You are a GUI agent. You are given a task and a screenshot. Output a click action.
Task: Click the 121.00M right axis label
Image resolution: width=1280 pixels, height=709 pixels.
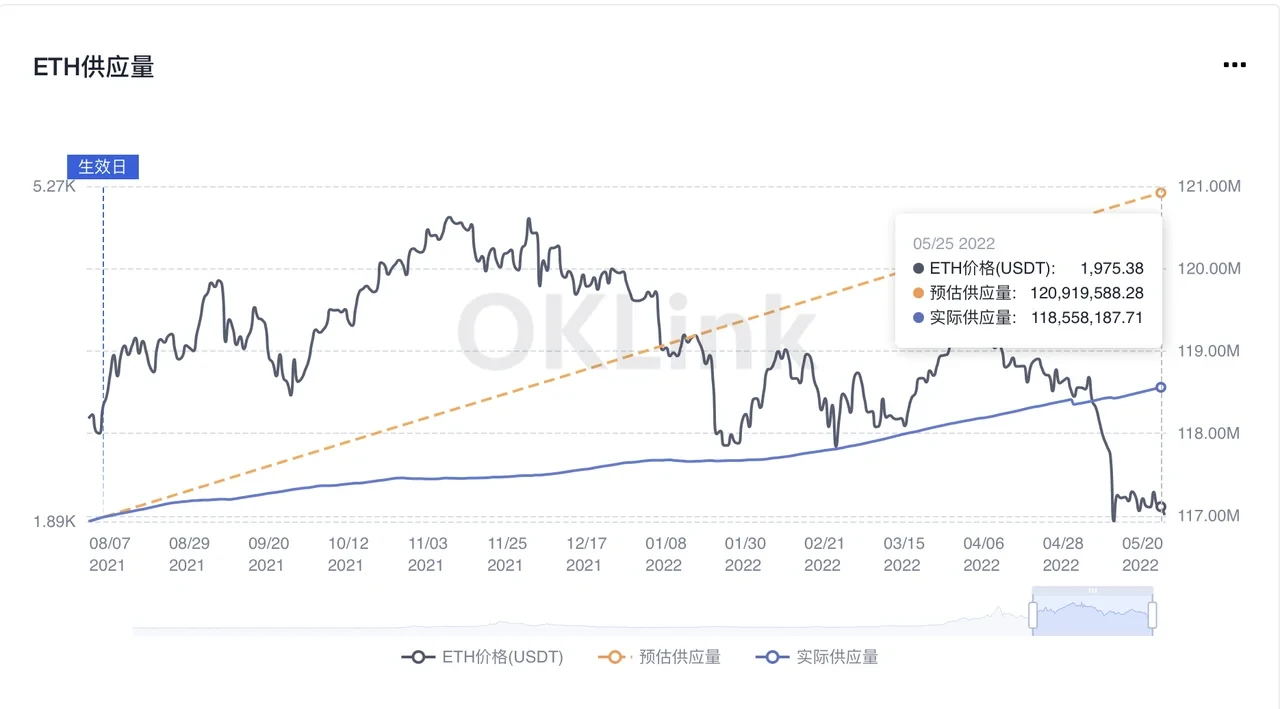tap(1208, 187)
